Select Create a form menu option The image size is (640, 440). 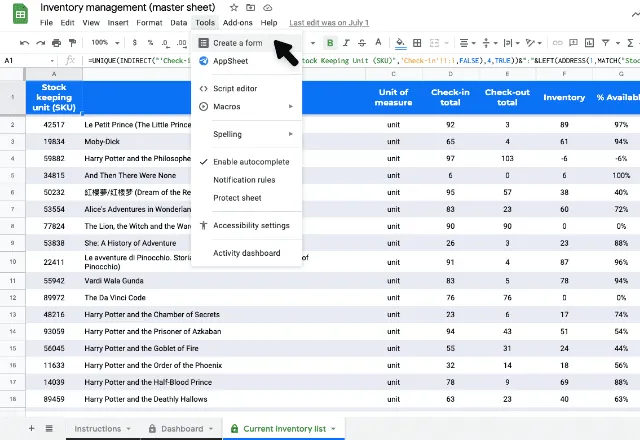pos(237,43)
